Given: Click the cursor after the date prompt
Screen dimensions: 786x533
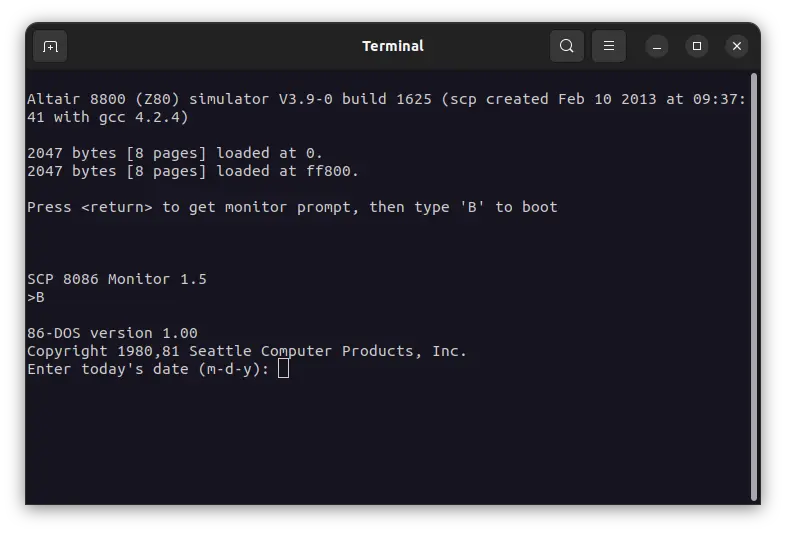Looking at the screenshot, I should 283,369.
